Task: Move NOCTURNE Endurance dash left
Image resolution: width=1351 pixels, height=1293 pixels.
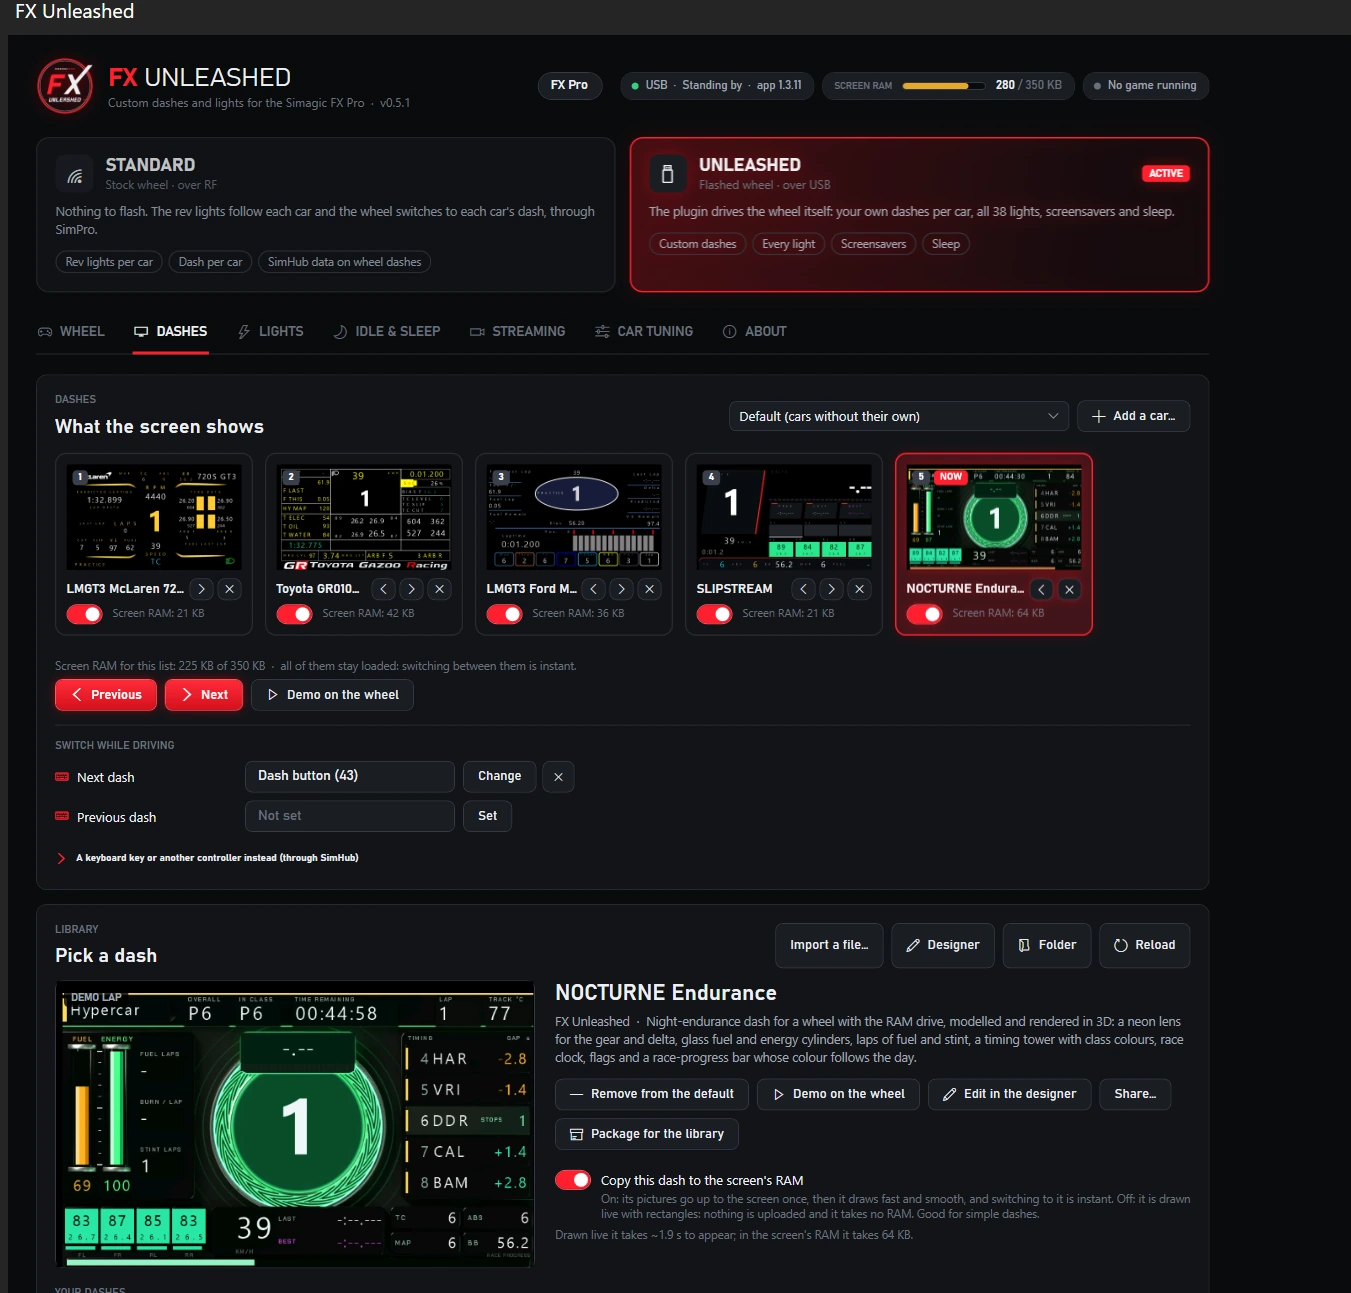Action: click(1042, 589)
